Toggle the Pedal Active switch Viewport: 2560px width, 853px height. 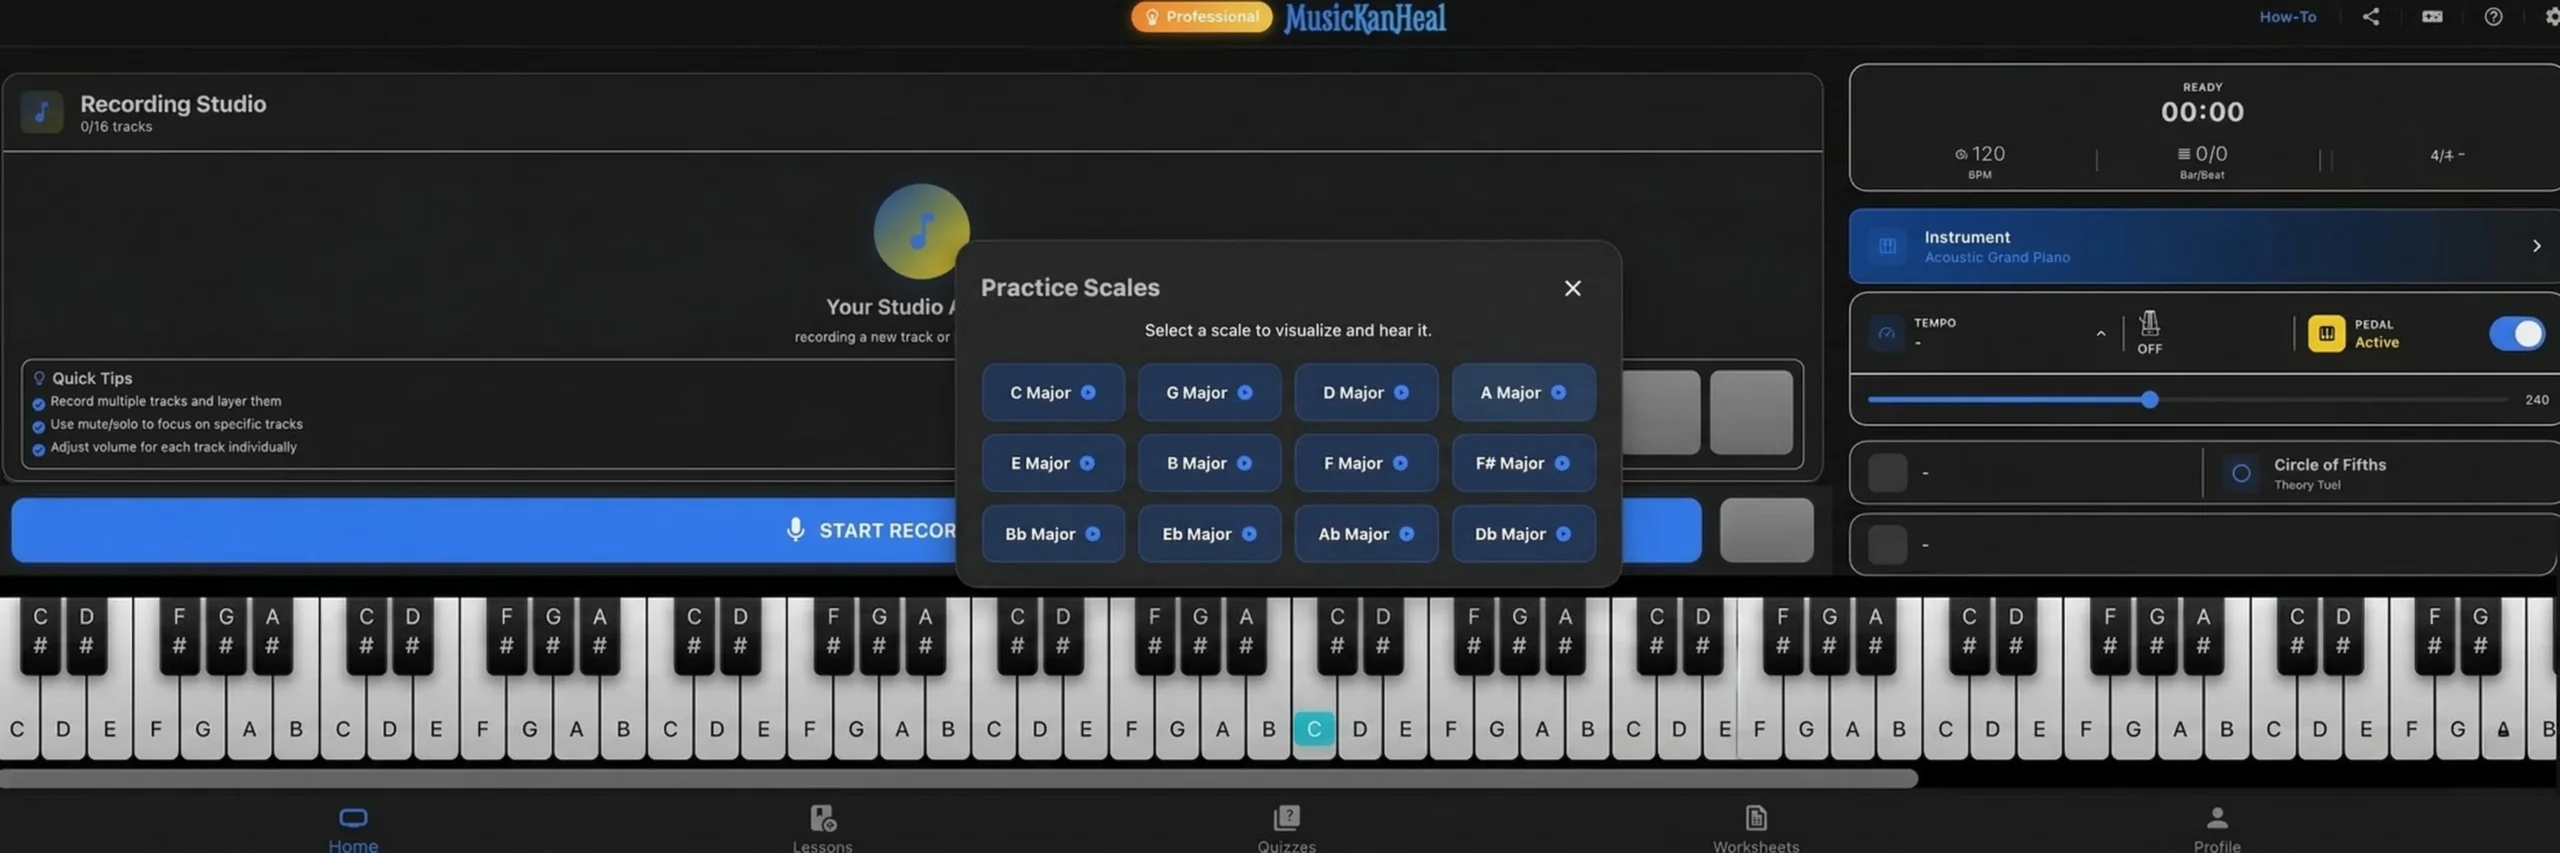click(2516, 333)
